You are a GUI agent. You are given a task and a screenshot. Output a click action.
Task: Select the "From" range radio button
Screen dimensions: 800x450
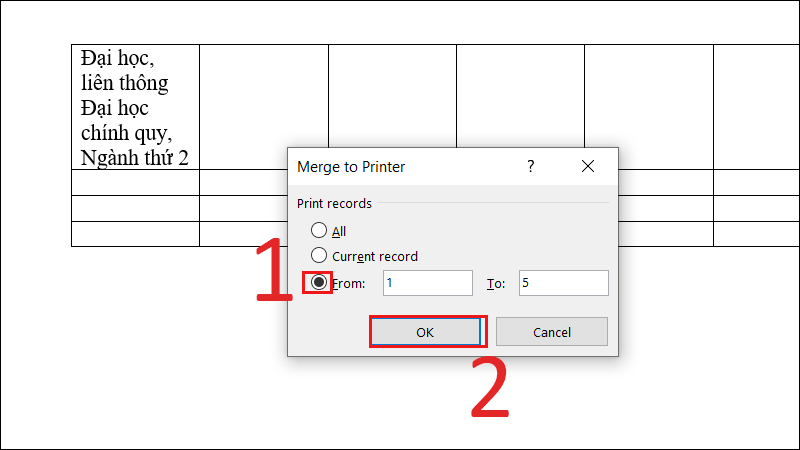319,283
